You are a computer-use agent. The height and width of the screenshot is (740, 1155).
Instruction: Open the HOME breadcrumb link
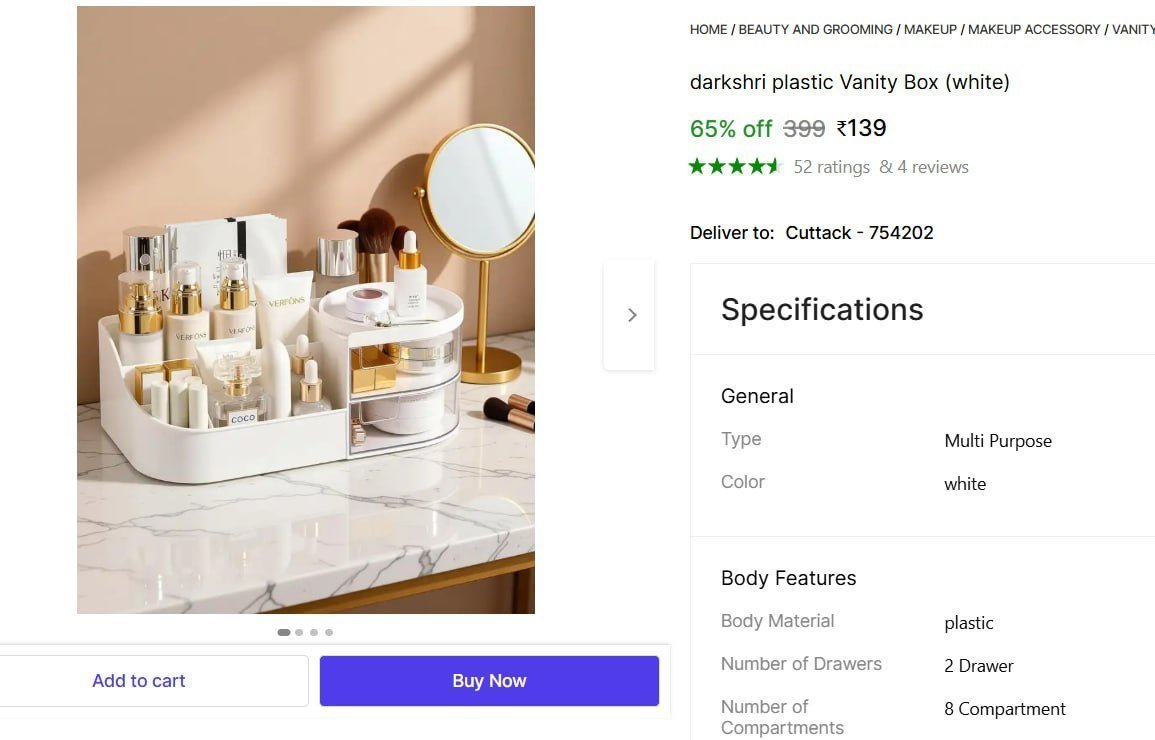click(708, 30)
